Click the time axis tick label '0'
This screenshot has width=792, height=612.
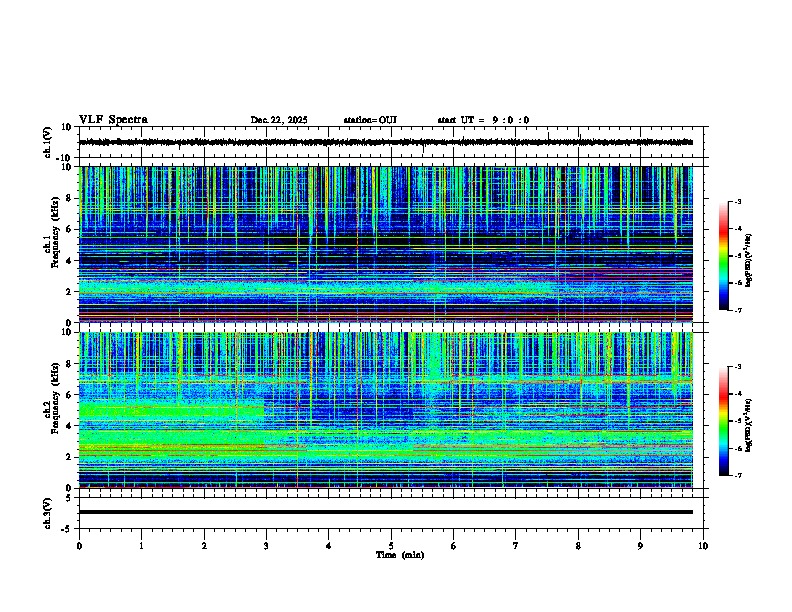coord(79,546)
